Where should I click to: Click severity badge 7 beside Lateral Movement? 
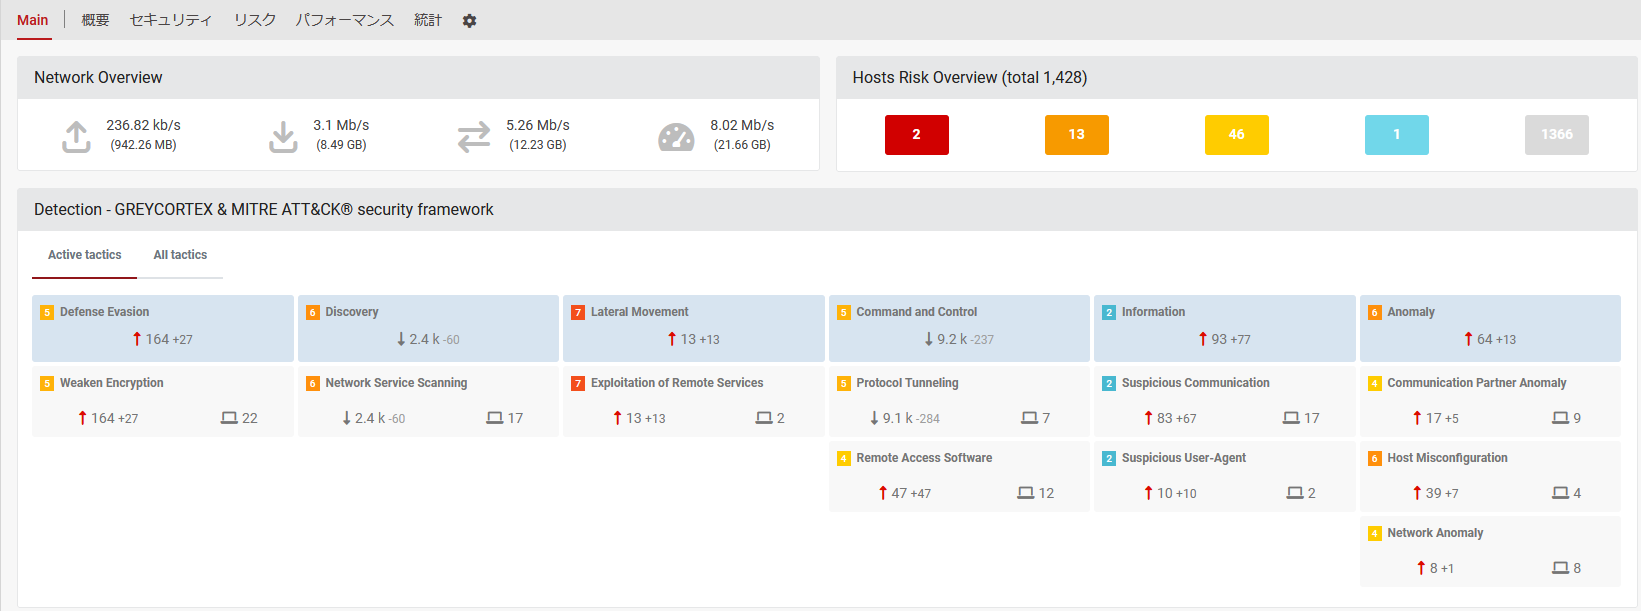[x=578, y=312]
